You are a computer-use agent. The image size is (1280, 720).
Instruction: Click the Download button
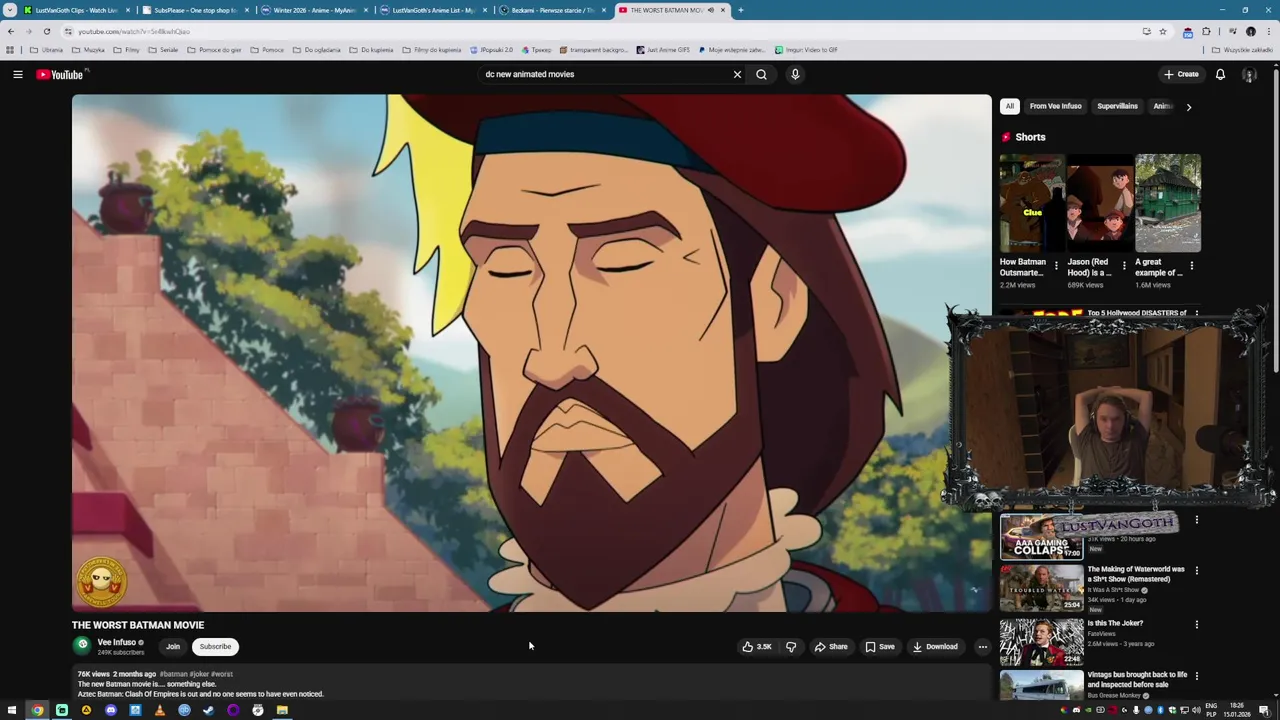coord(936,646)
